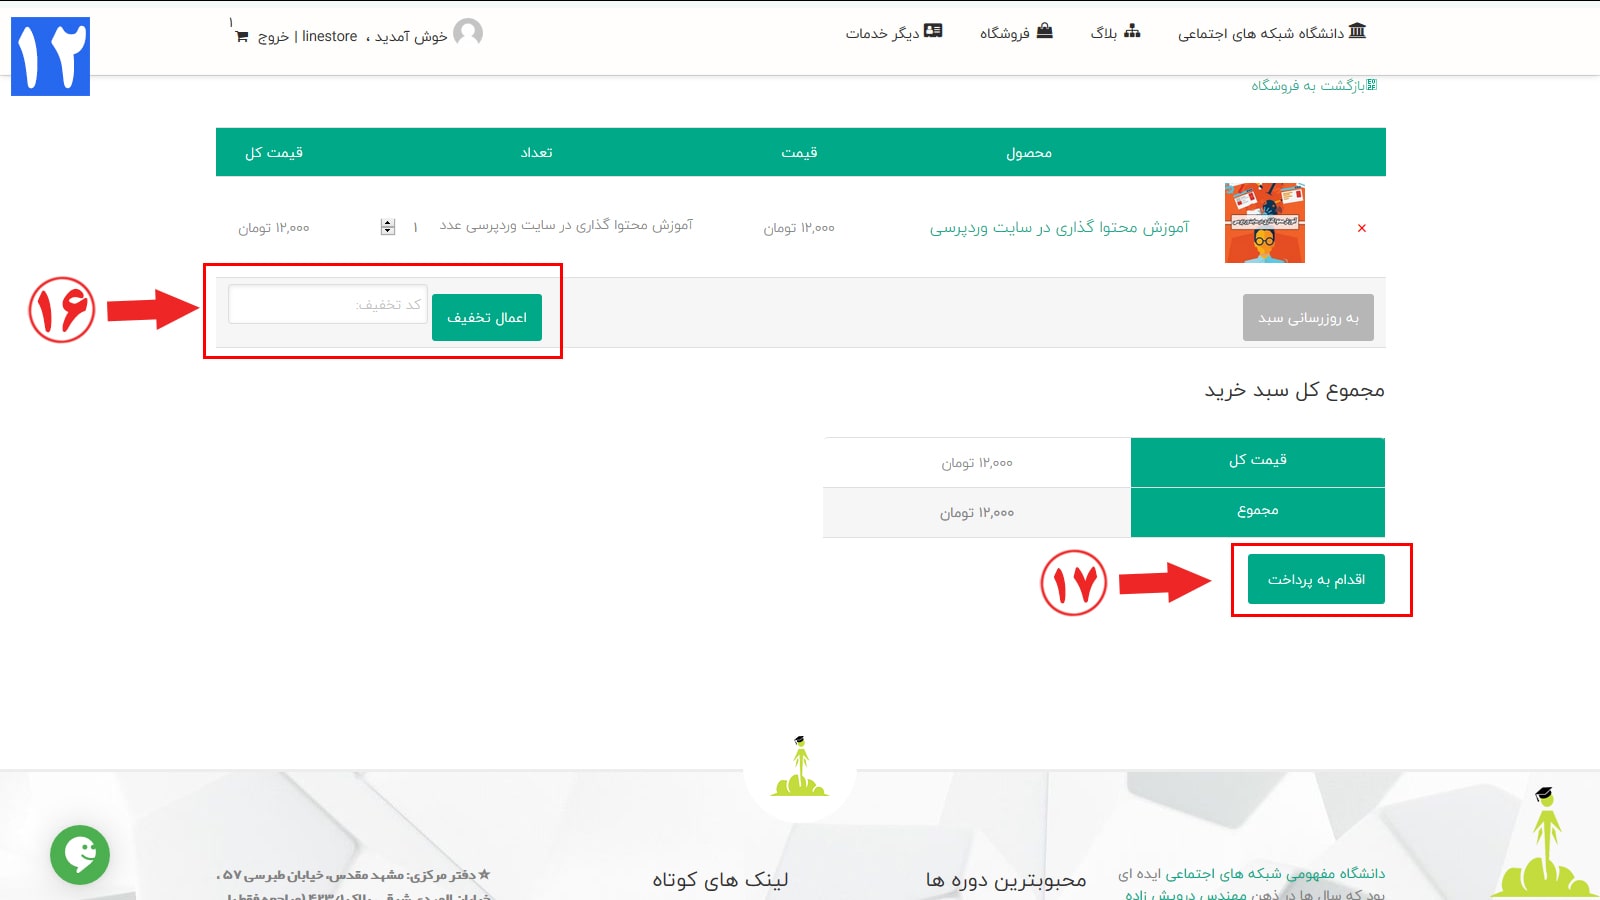Click the subtotal amount next to قیمت کل
This screenshot has height=900, width=1600.
click(977, 463)
